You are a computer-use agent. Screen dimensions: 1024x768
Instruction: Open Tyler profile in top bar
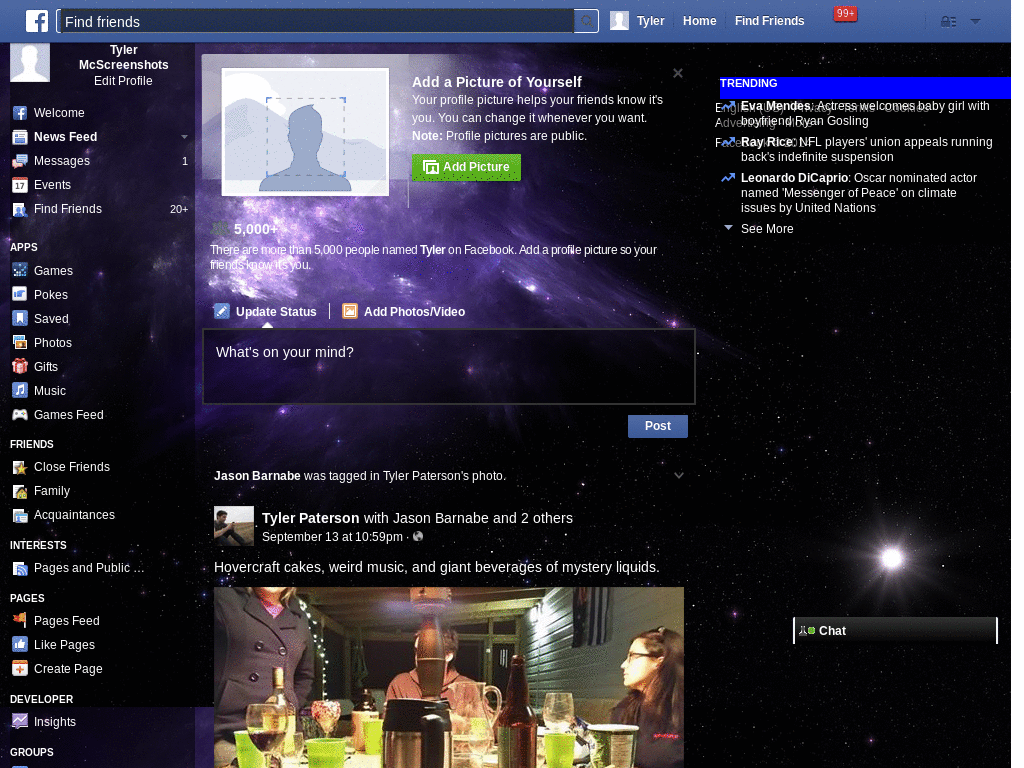click(637, 21)
